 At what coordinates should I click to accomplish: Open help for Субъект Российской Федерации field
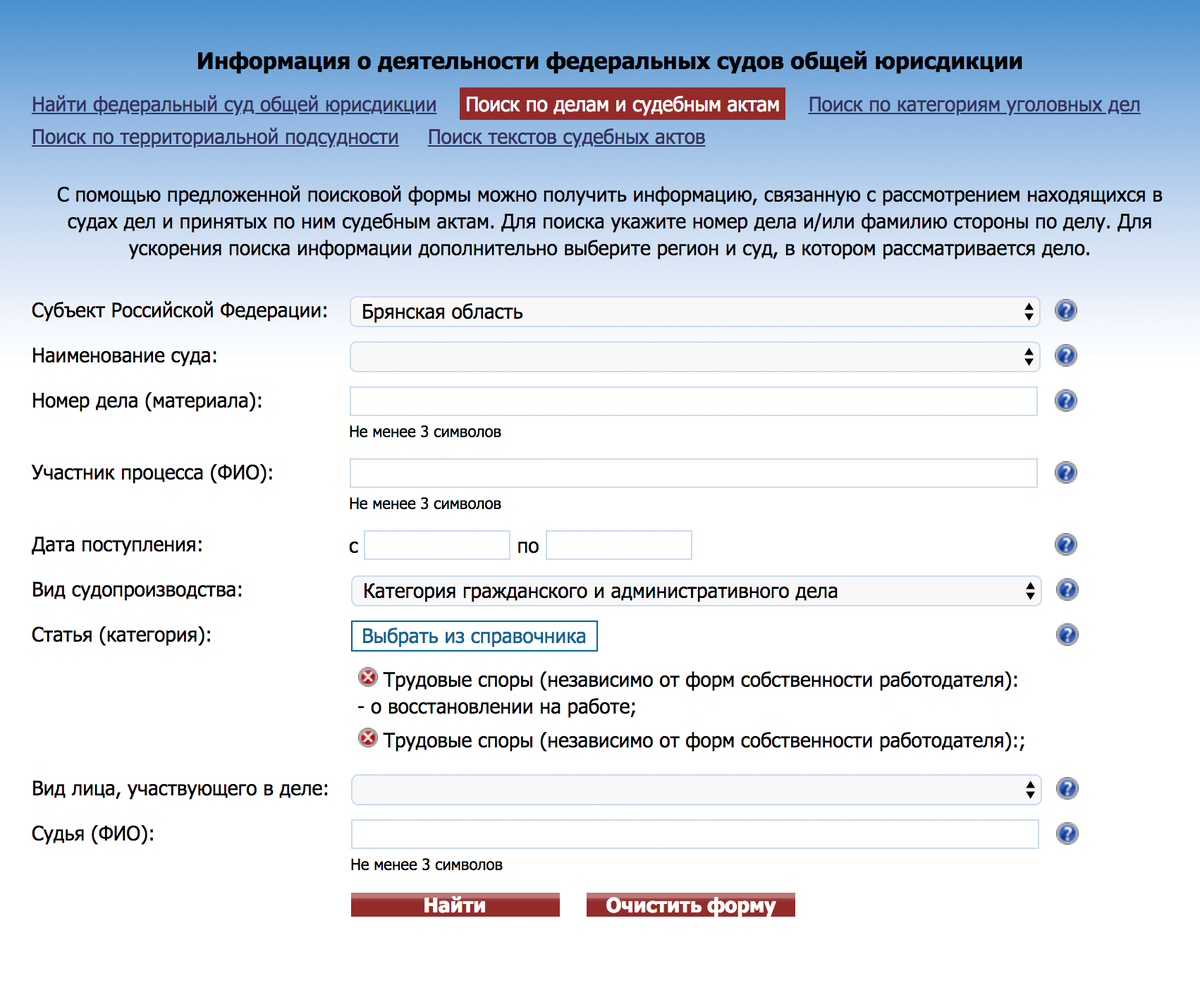click(1066, 311)
